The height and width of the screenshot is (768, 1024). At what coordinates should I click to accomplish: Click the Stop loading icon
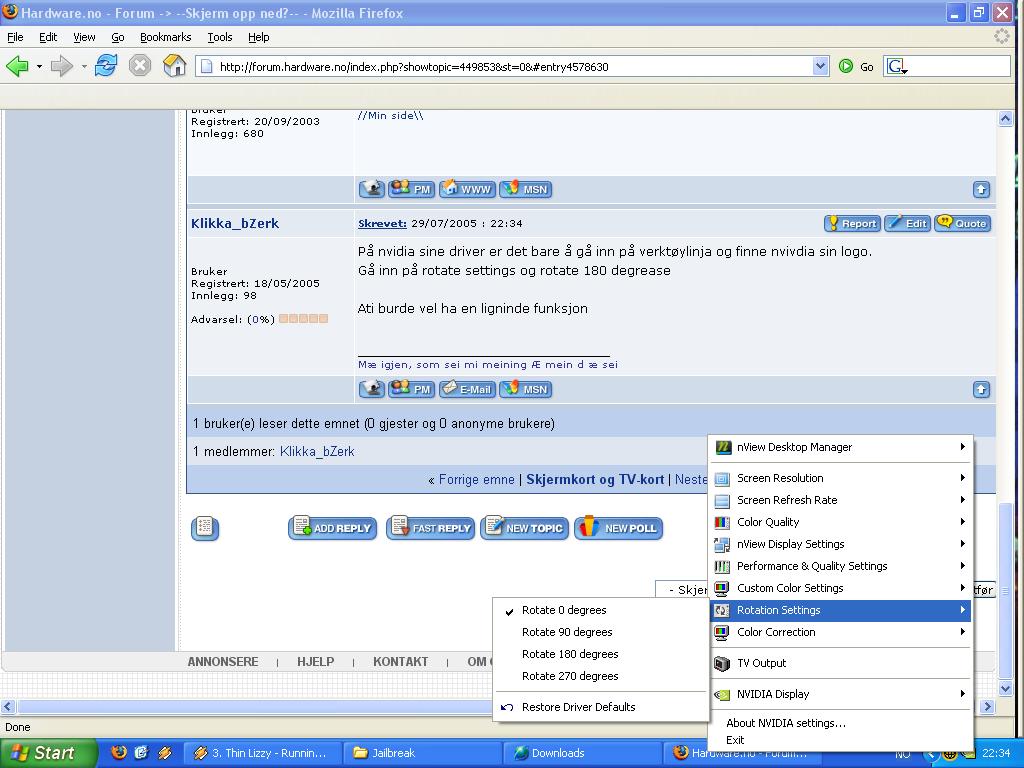(140, 66)
